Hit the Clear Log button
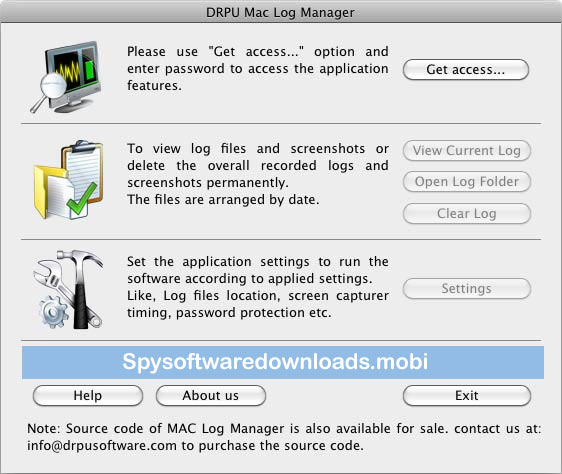The height and width of the screenshot is (474, 562). pos(467,214)
